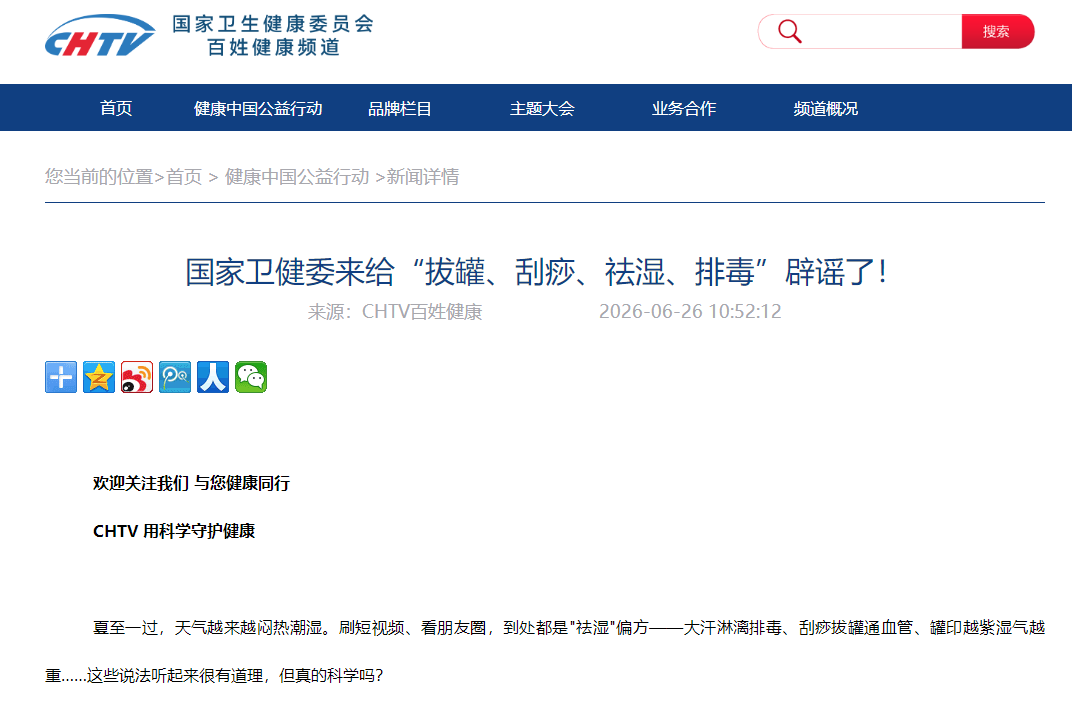Click the CHTV logo
1072x706 pixels.
[x=100, y=36]
